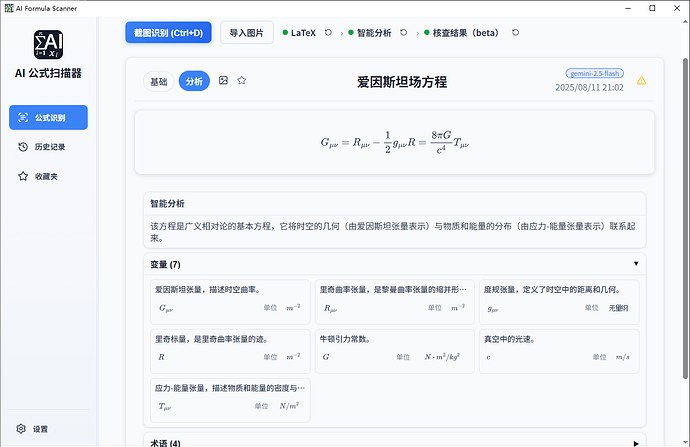Click the vertical scrollbar

[685, 218]
